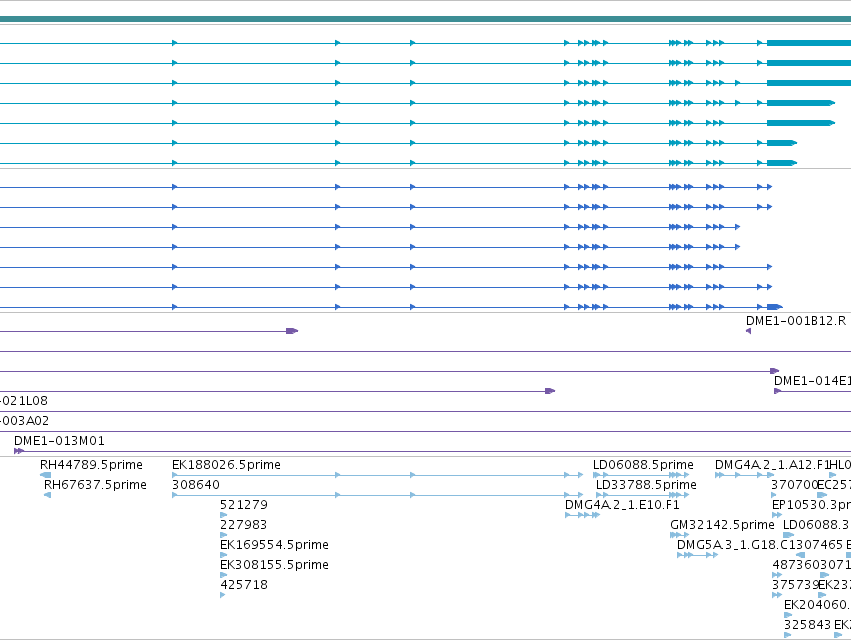Click the 370700 feature label

click(794, 485)
